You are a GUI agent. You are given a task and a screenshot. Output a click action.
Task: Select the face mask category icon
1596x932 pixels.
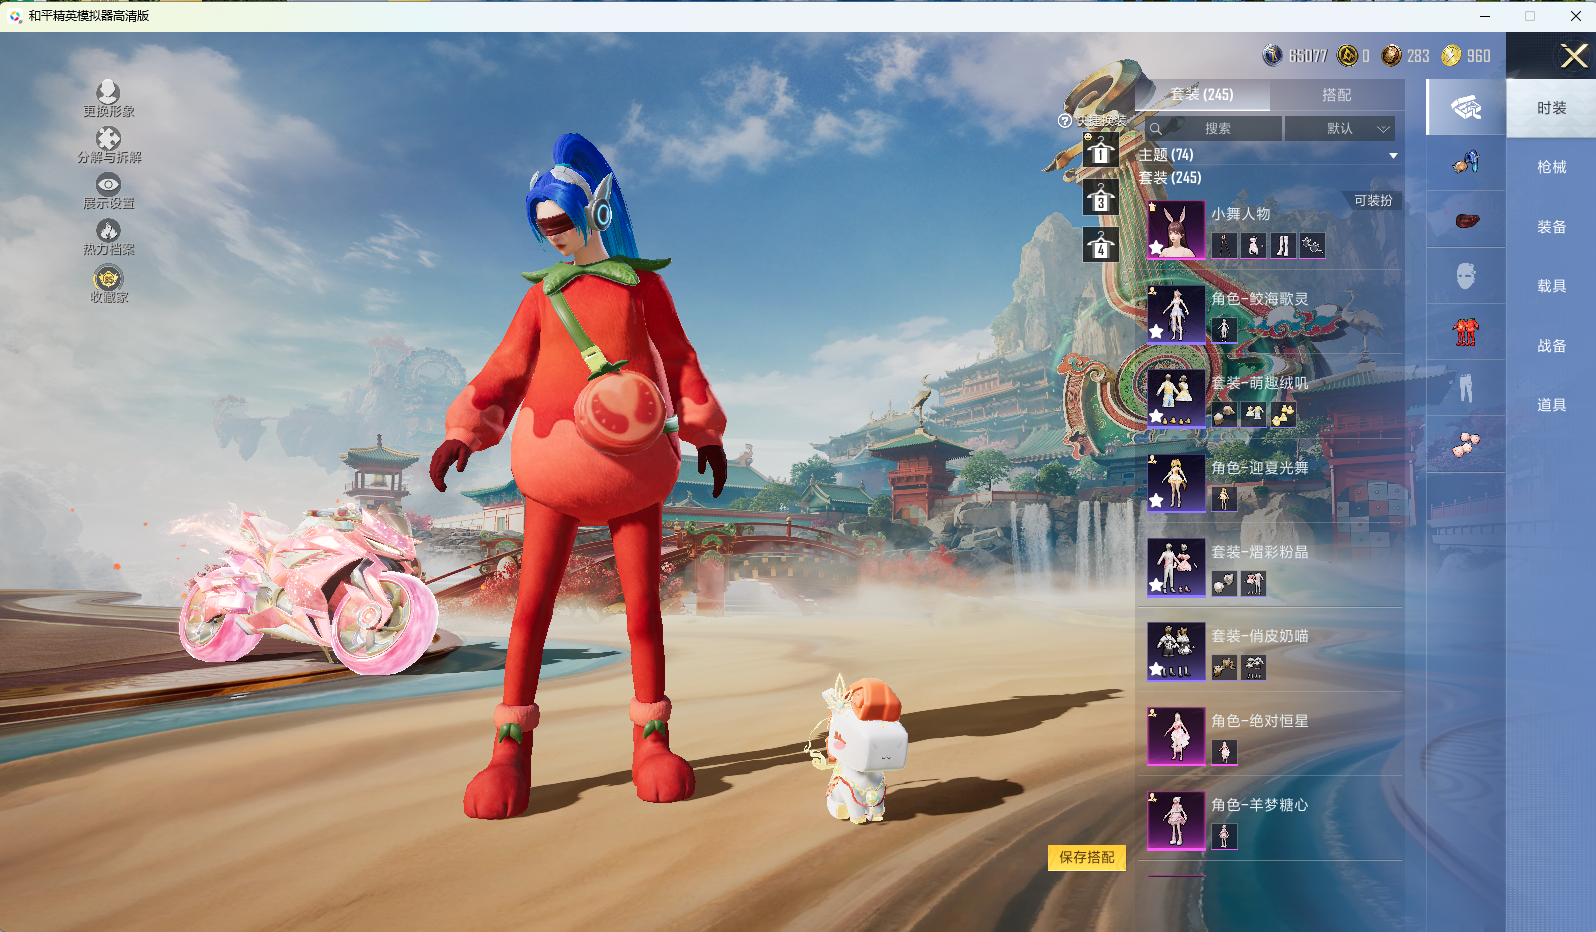[1466, 276]
